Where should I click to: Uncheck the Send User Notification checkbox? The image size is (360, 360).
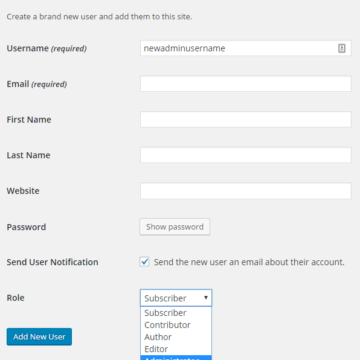144,262
